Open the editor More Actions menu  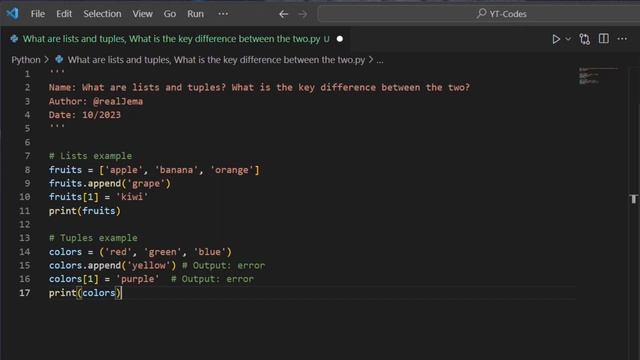click(x=622, y=39)
